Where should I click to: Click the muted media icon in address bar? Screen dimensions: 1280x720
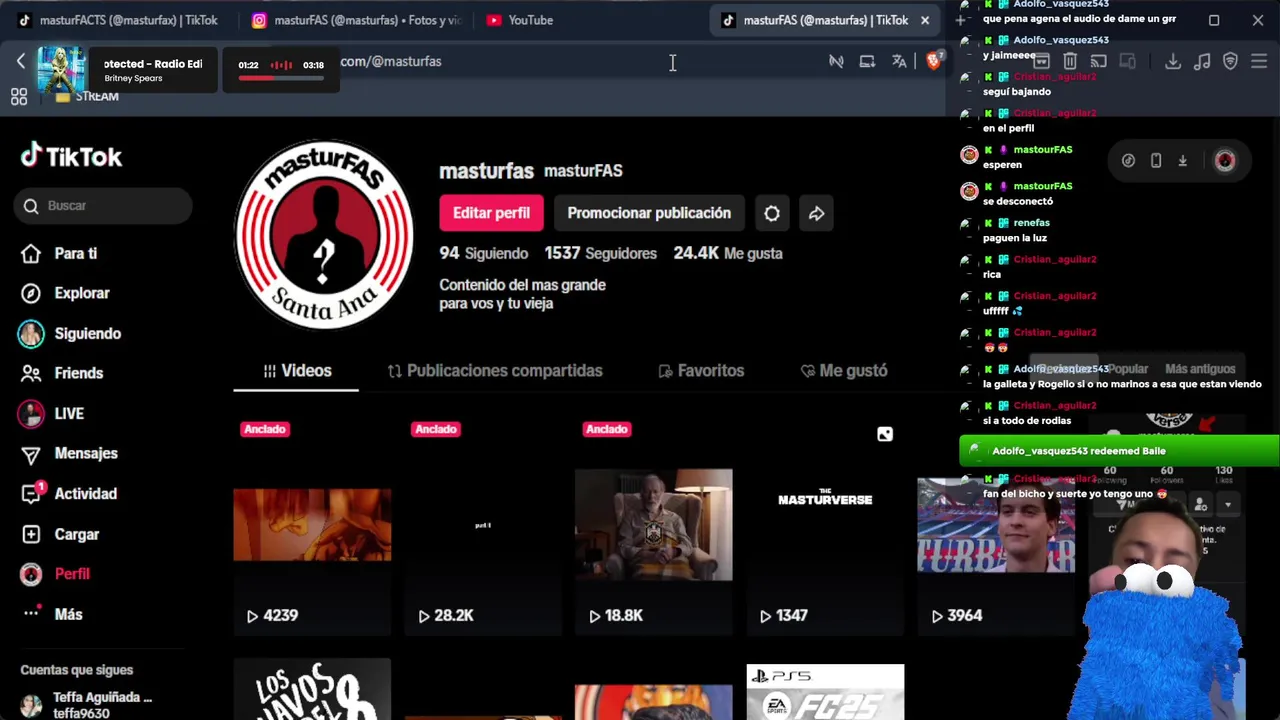point(836,61)
